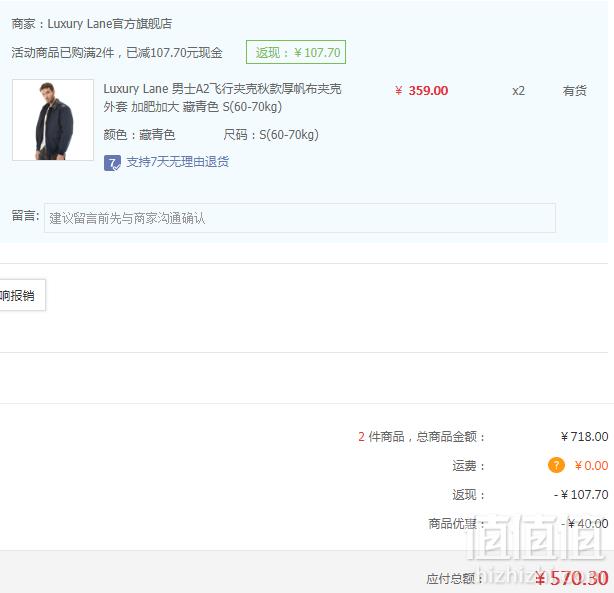
Task: Click the total goods amount ¥718.00
Action: (584, 436)
